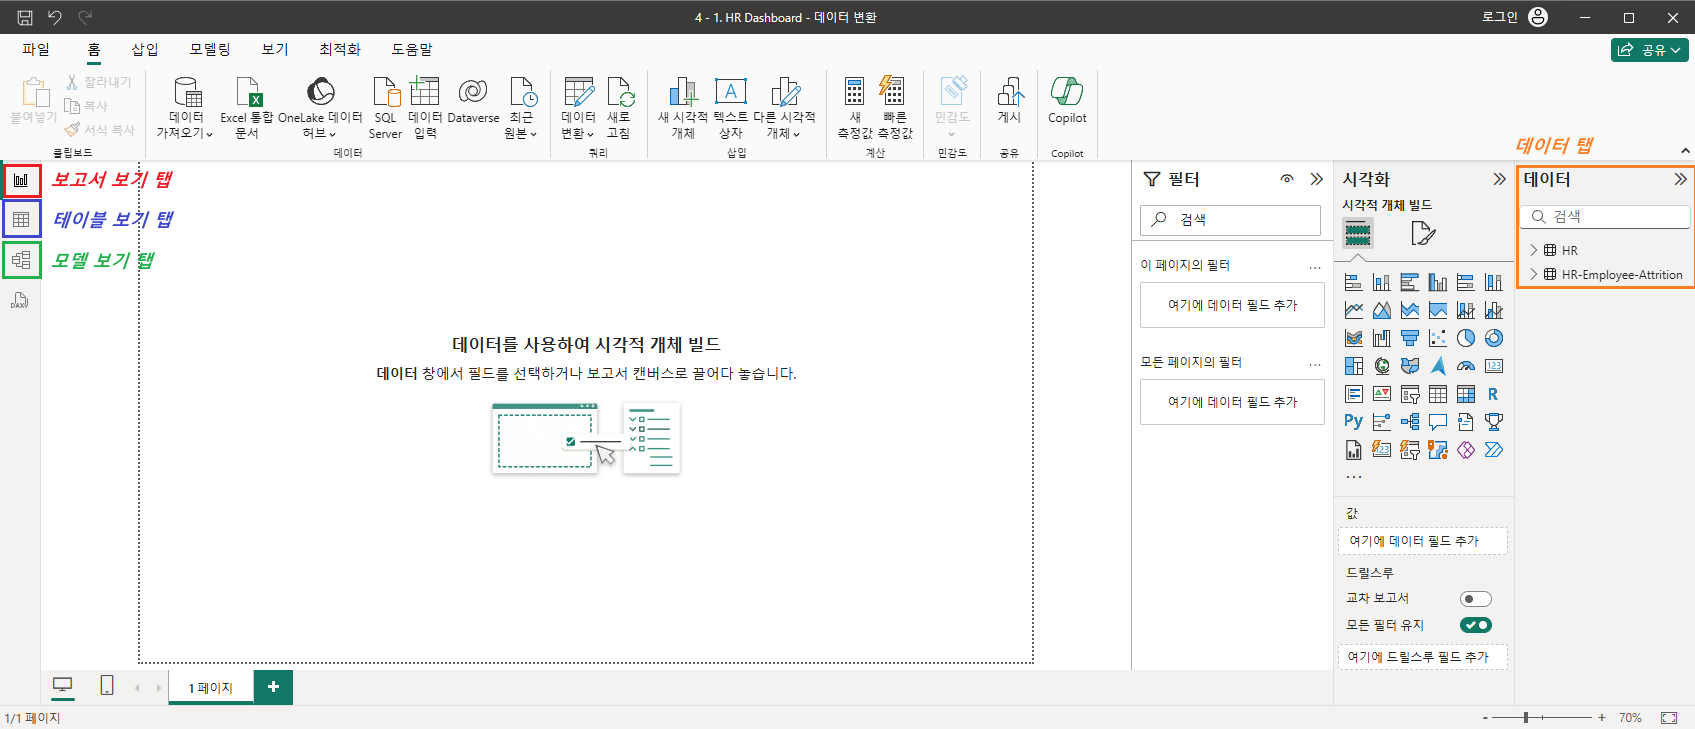The image size is (1695, 729).
Task: Open the 도움말 ribbon tab
Action: coord(412,49)
